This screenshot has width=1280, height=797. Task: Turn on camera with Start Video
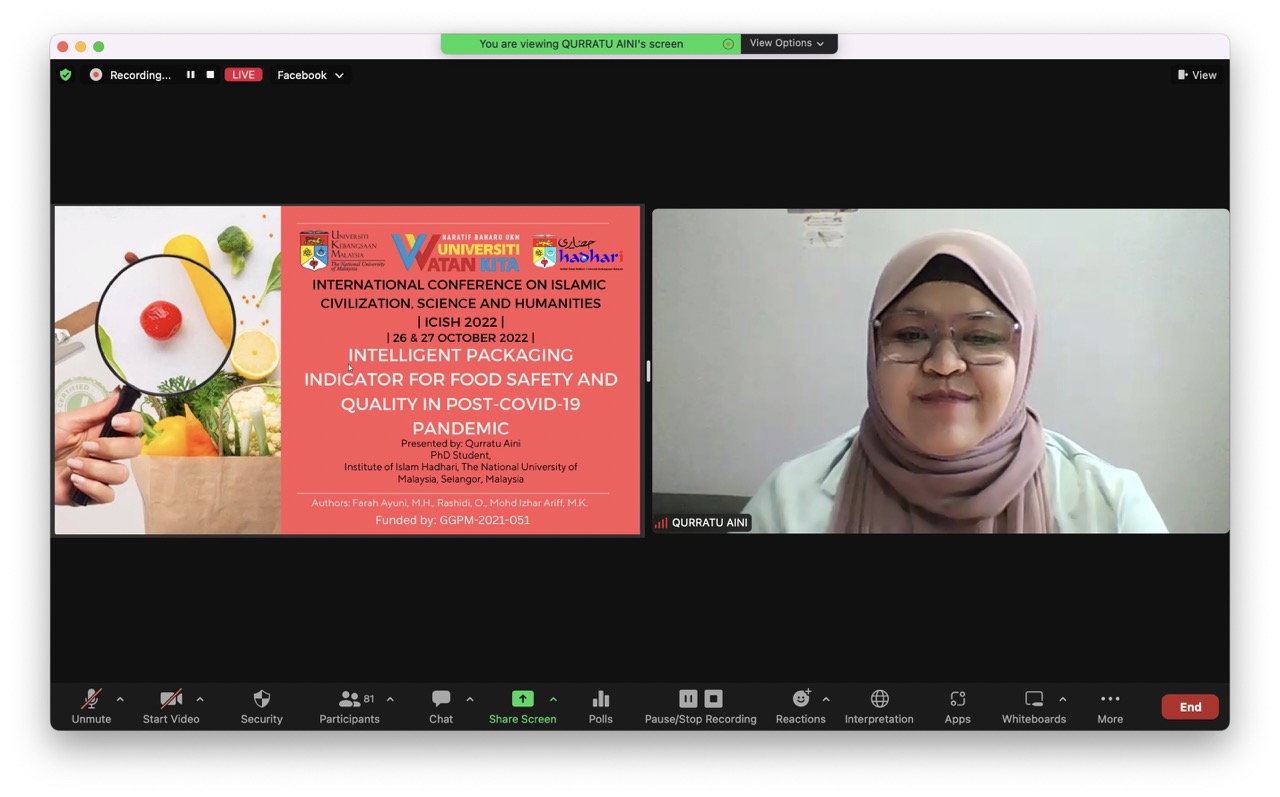pyautogui.click(x=171, y=706)
